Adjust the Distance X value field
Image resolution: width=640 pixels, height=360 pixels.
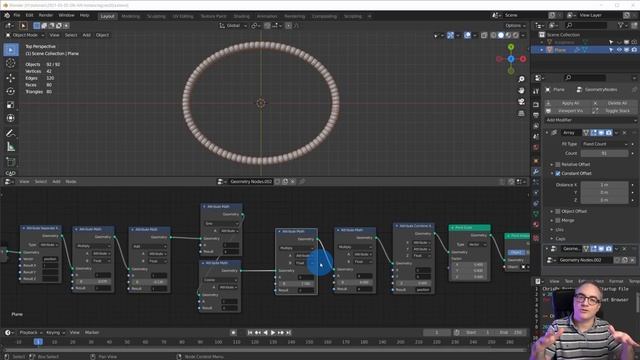(x=604, y=185)
